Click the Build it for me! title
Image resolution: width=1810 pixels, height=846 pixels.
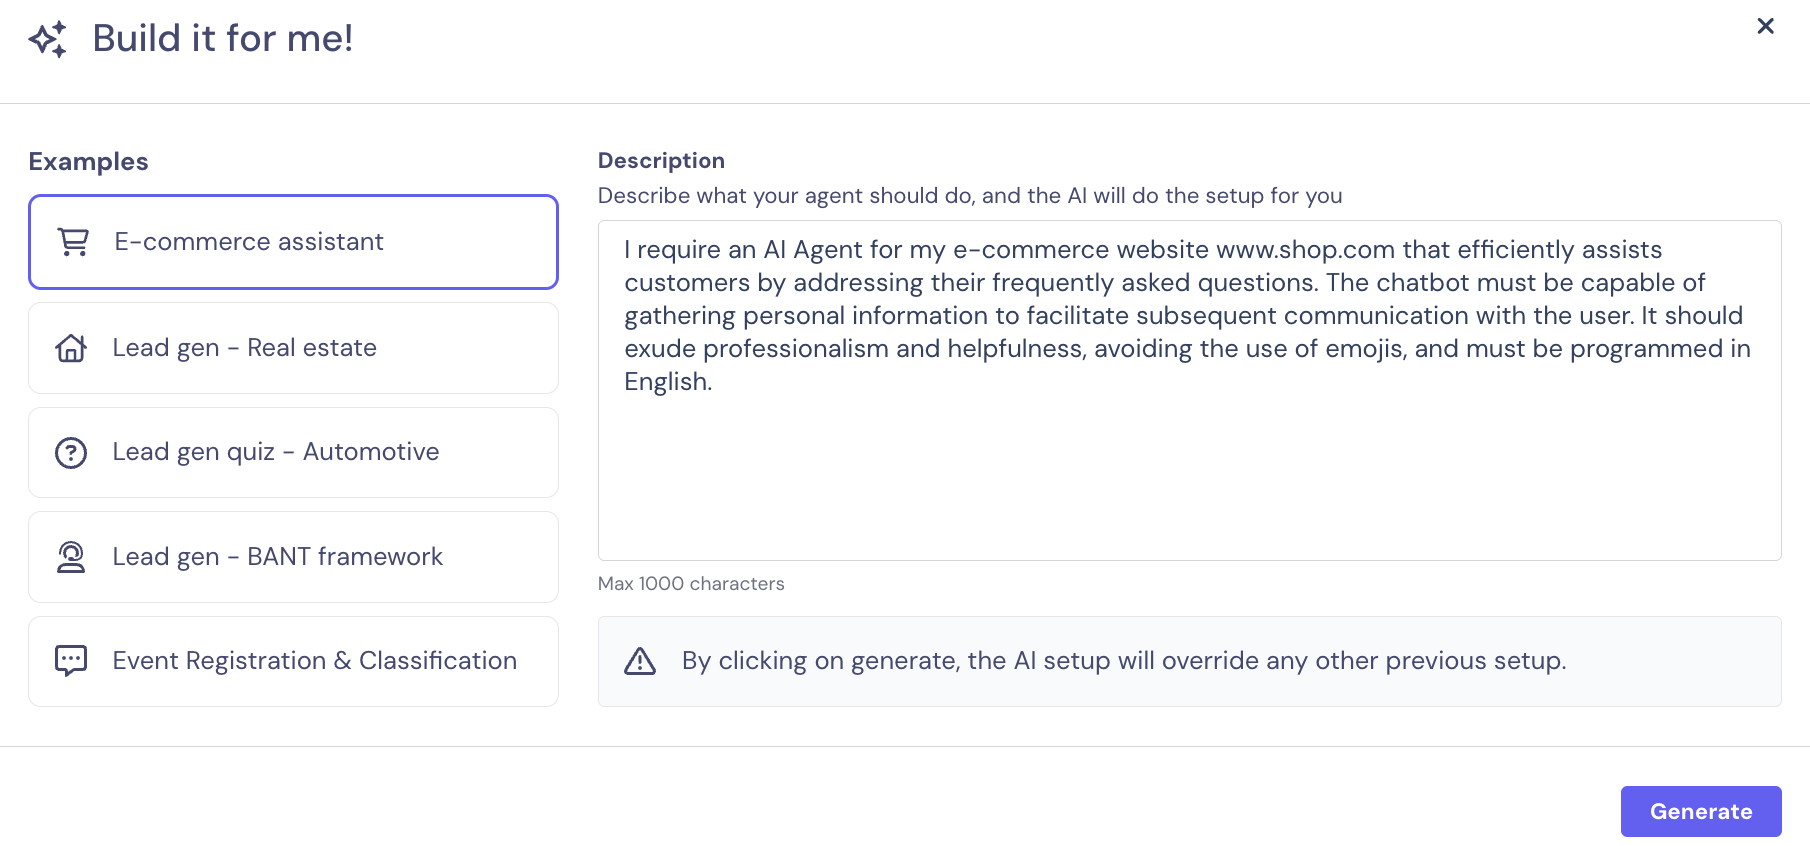(222, 39)
